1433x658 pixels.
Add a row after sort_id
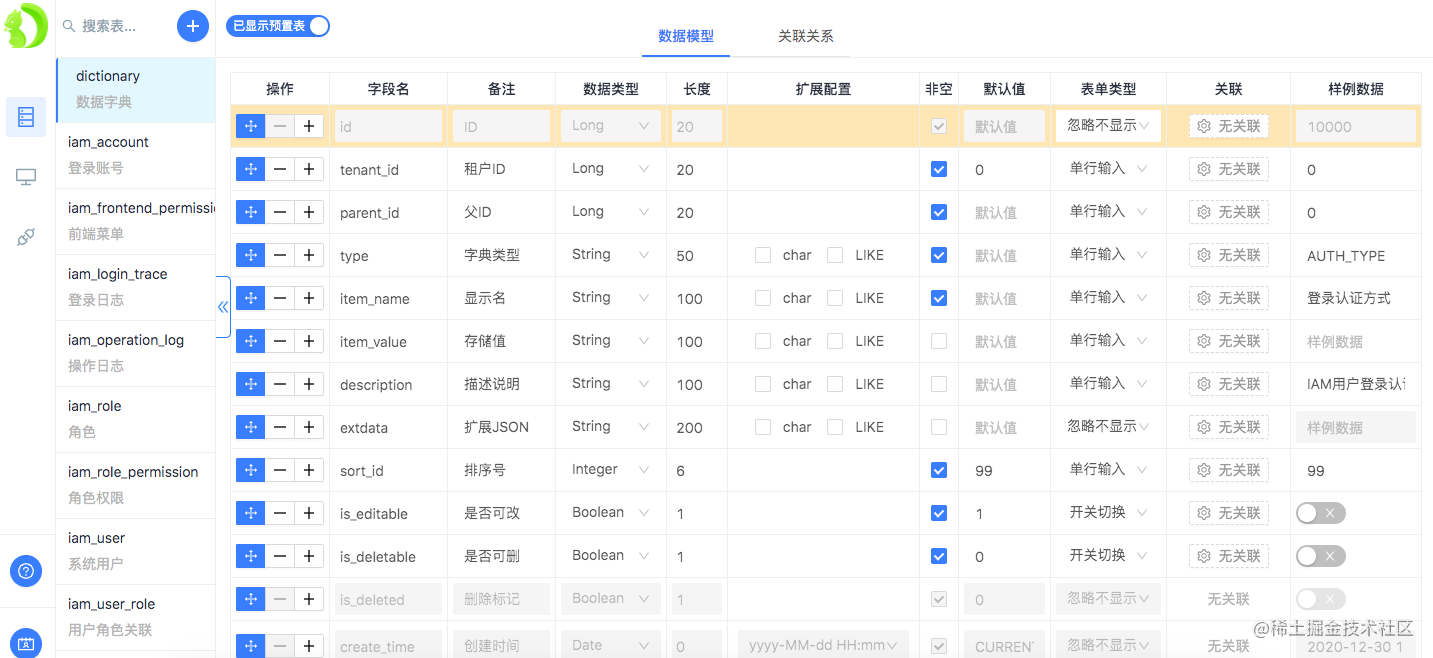pos(309,470)
